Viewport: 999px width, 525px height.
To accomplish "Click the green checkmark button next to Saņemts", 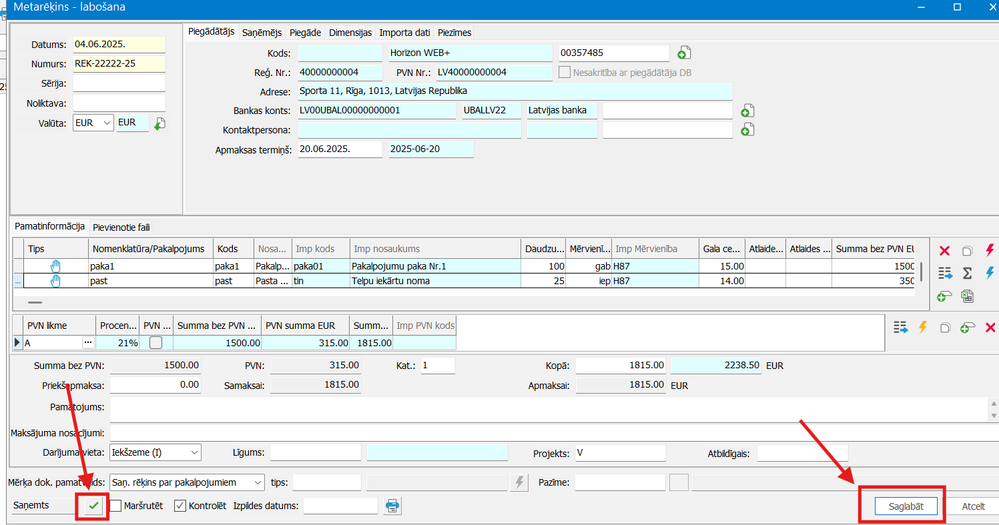I will [94, 506].
